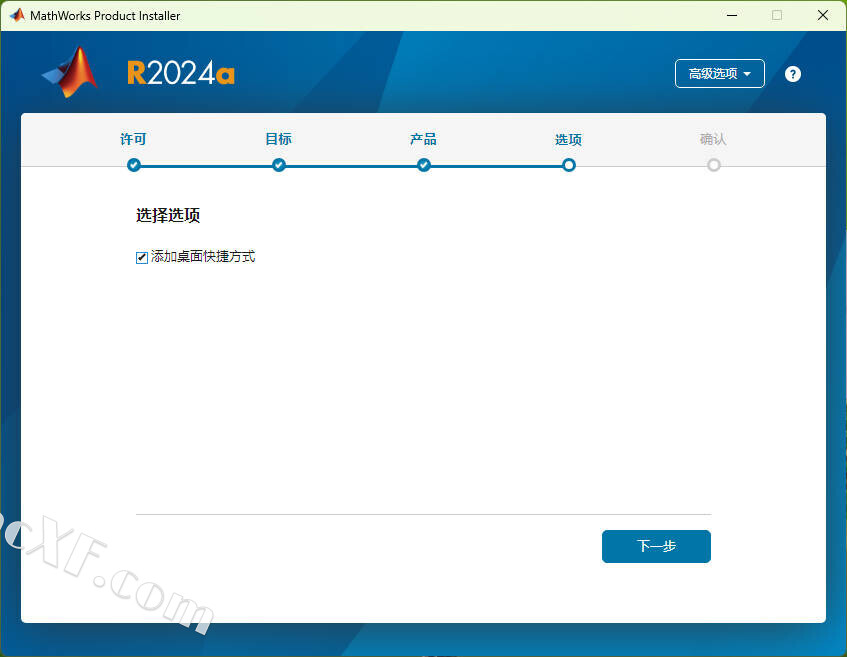Close the MathWorks Product Installer window

point(823,15)
